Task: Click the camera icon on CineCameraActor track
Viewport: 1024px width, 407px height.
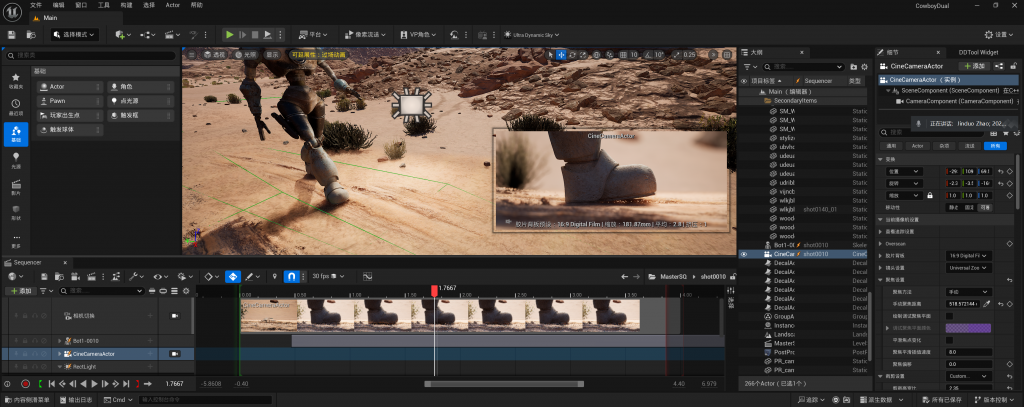Action: tap(174, 353)
